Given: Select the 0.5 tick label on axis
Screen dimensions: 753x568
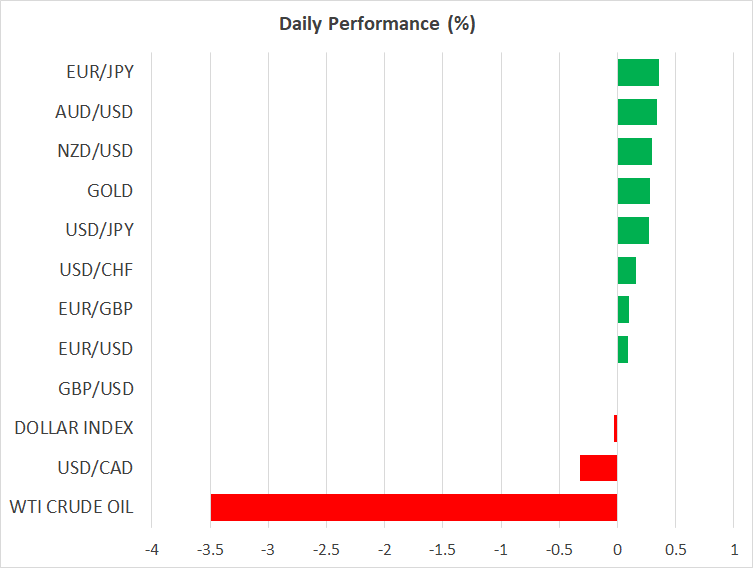Looking at the screenshot, I should (675, 550).
